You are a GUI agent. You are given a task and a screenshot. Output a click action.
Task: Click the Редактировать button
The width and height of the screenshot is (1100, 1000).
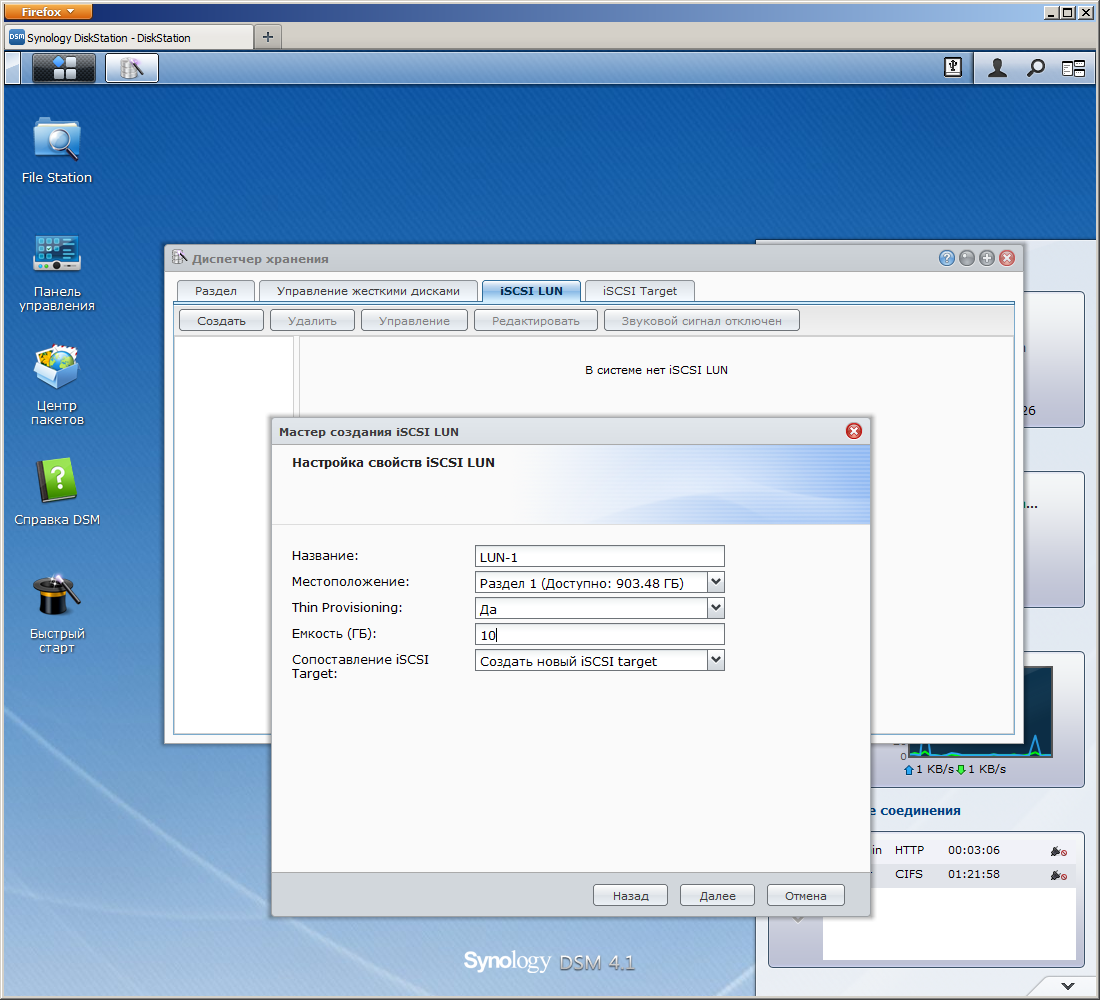point(536,321)
